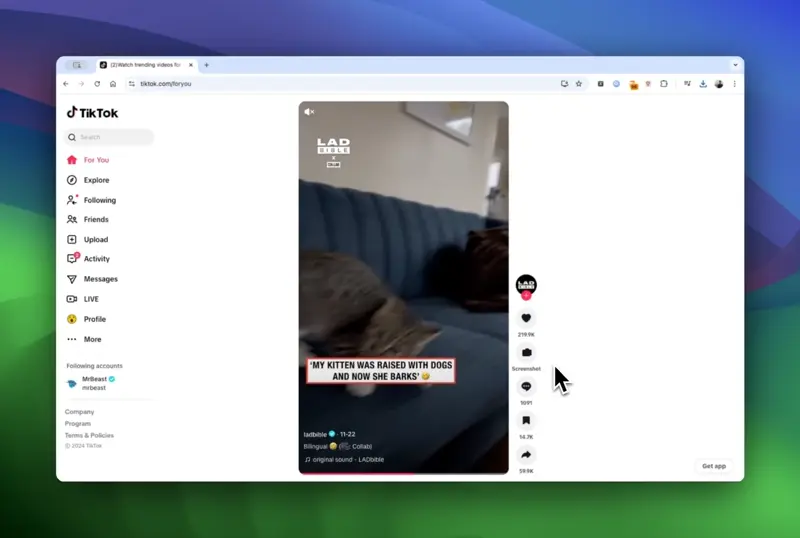Click install app icon in address bar

click(564, 84)
